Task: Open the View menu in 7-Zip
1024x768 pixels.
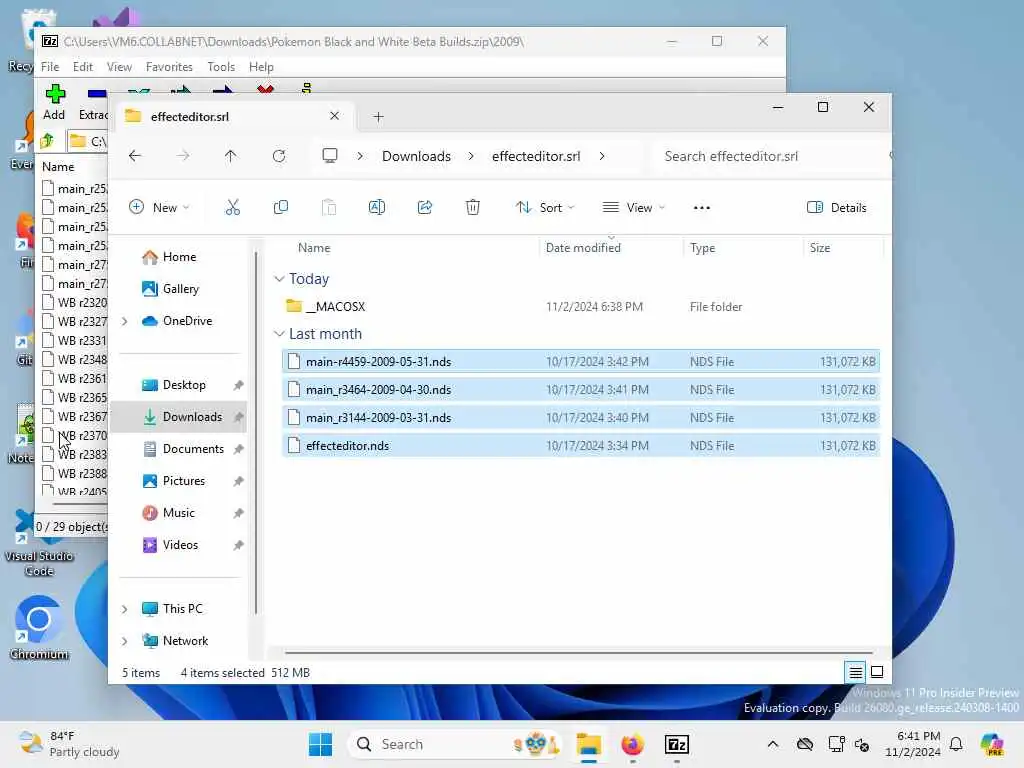Action: click(x=119, y=67)
